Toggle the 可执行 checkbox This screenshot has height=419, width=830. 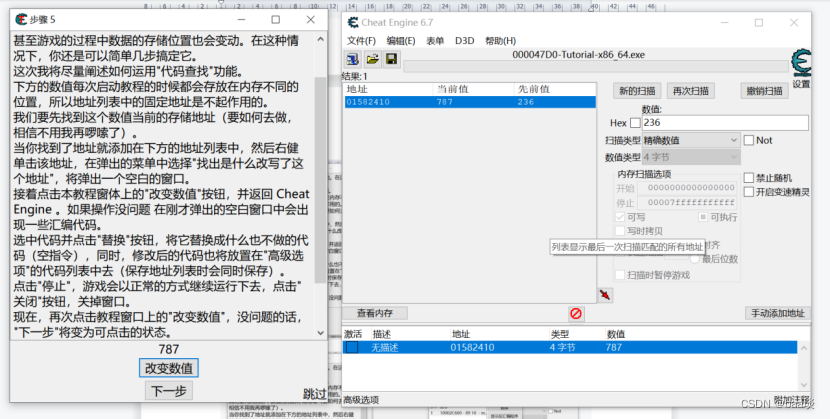703,217
